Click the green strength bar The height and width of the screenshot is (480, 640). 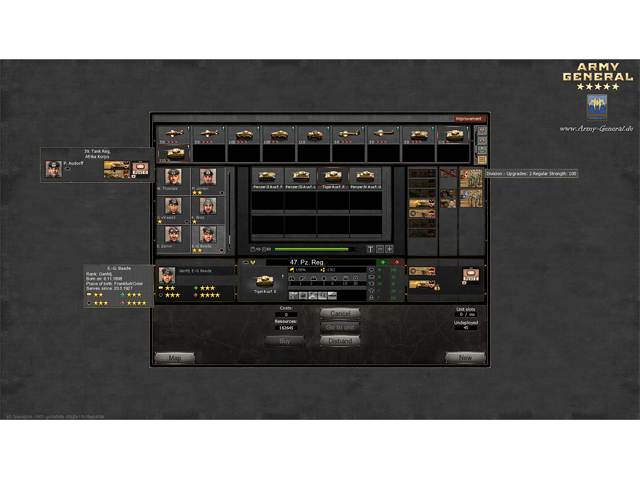pyautogui.click(x=312, y=249)
